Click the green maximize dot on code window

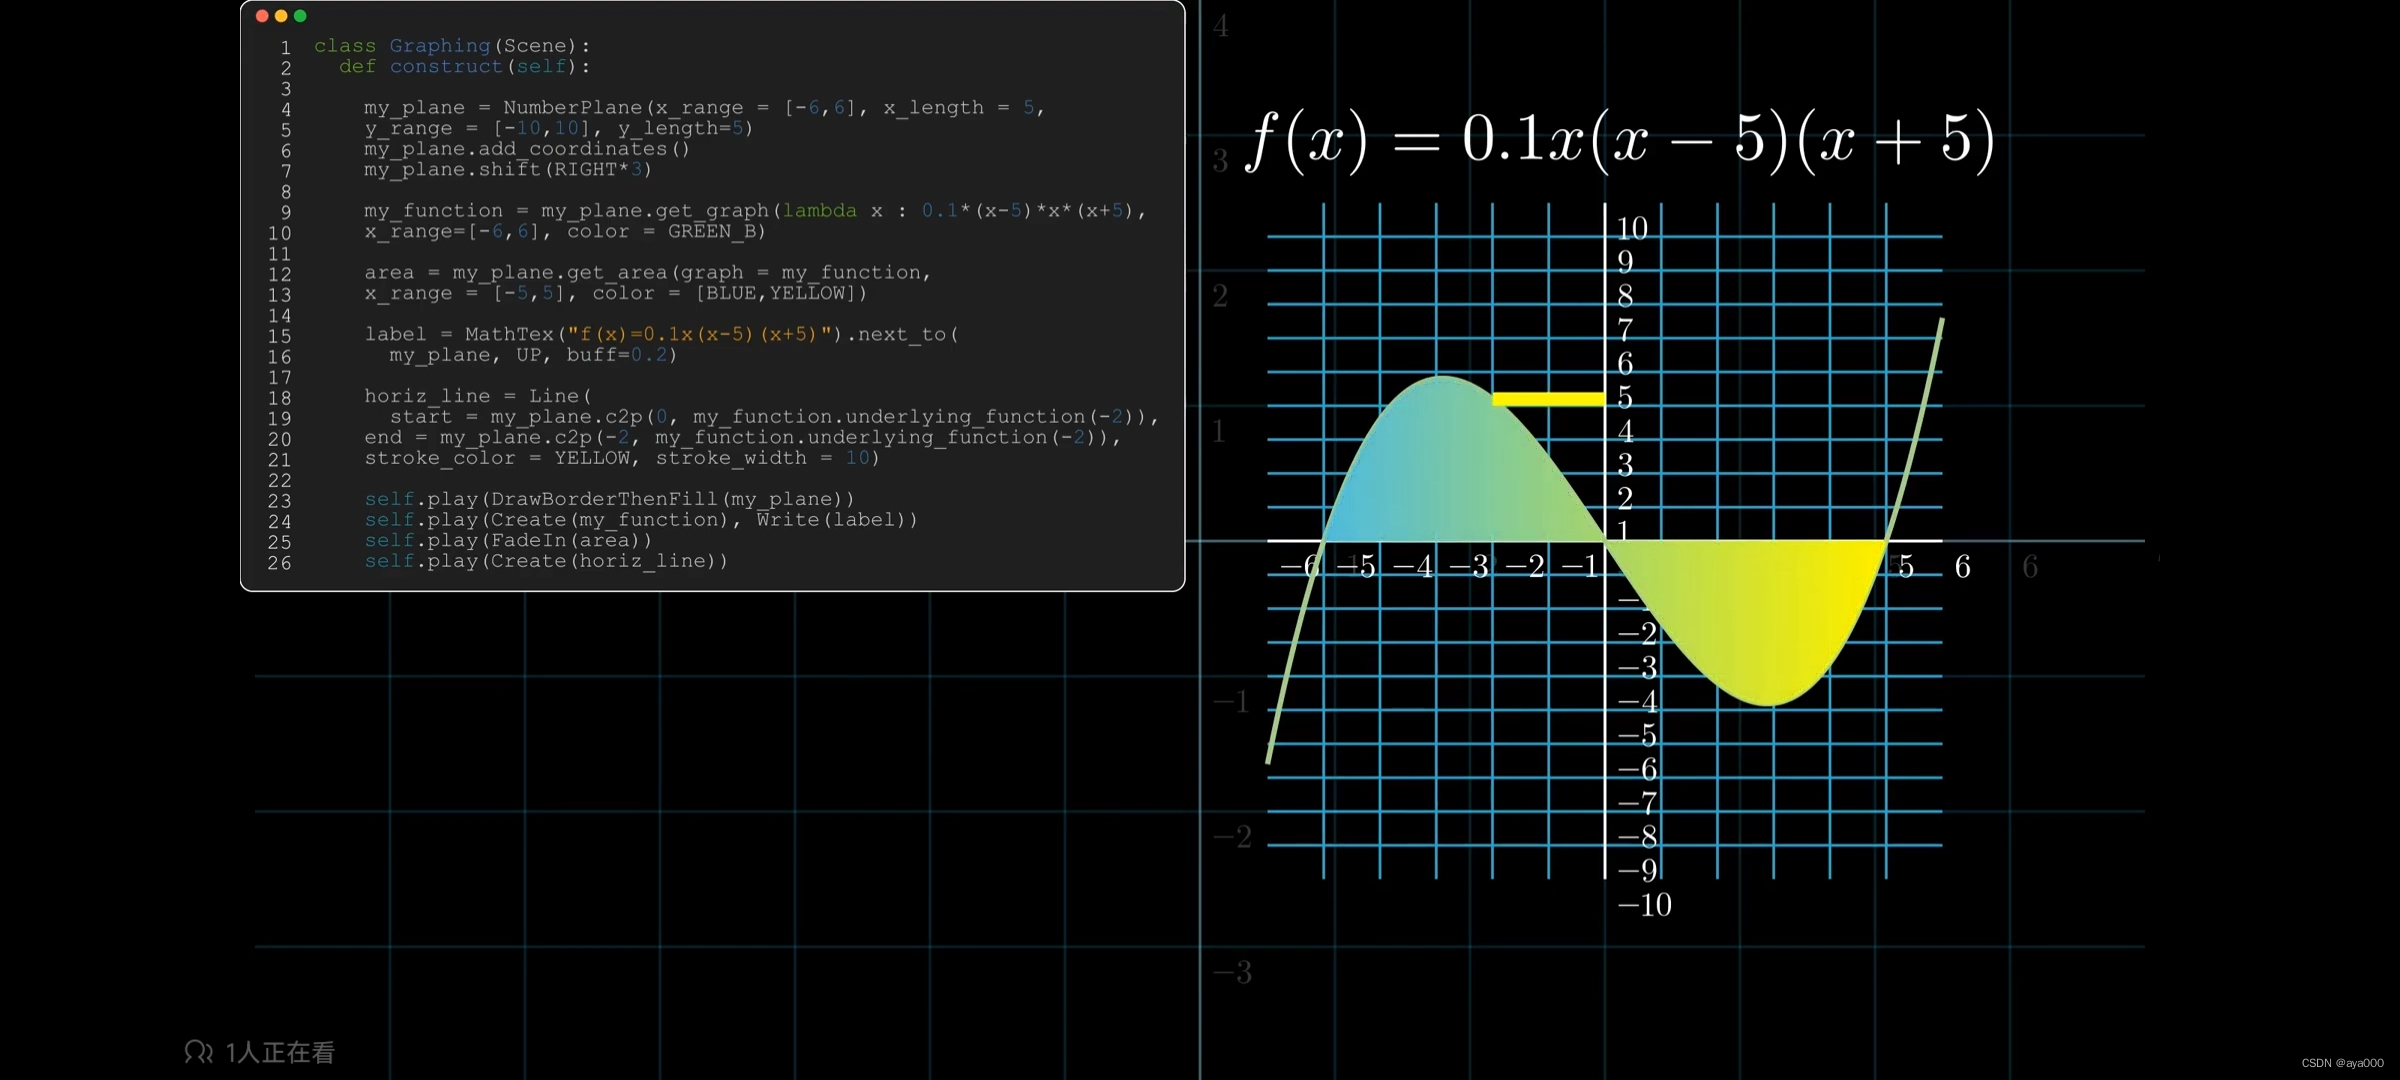pos(300,16)
